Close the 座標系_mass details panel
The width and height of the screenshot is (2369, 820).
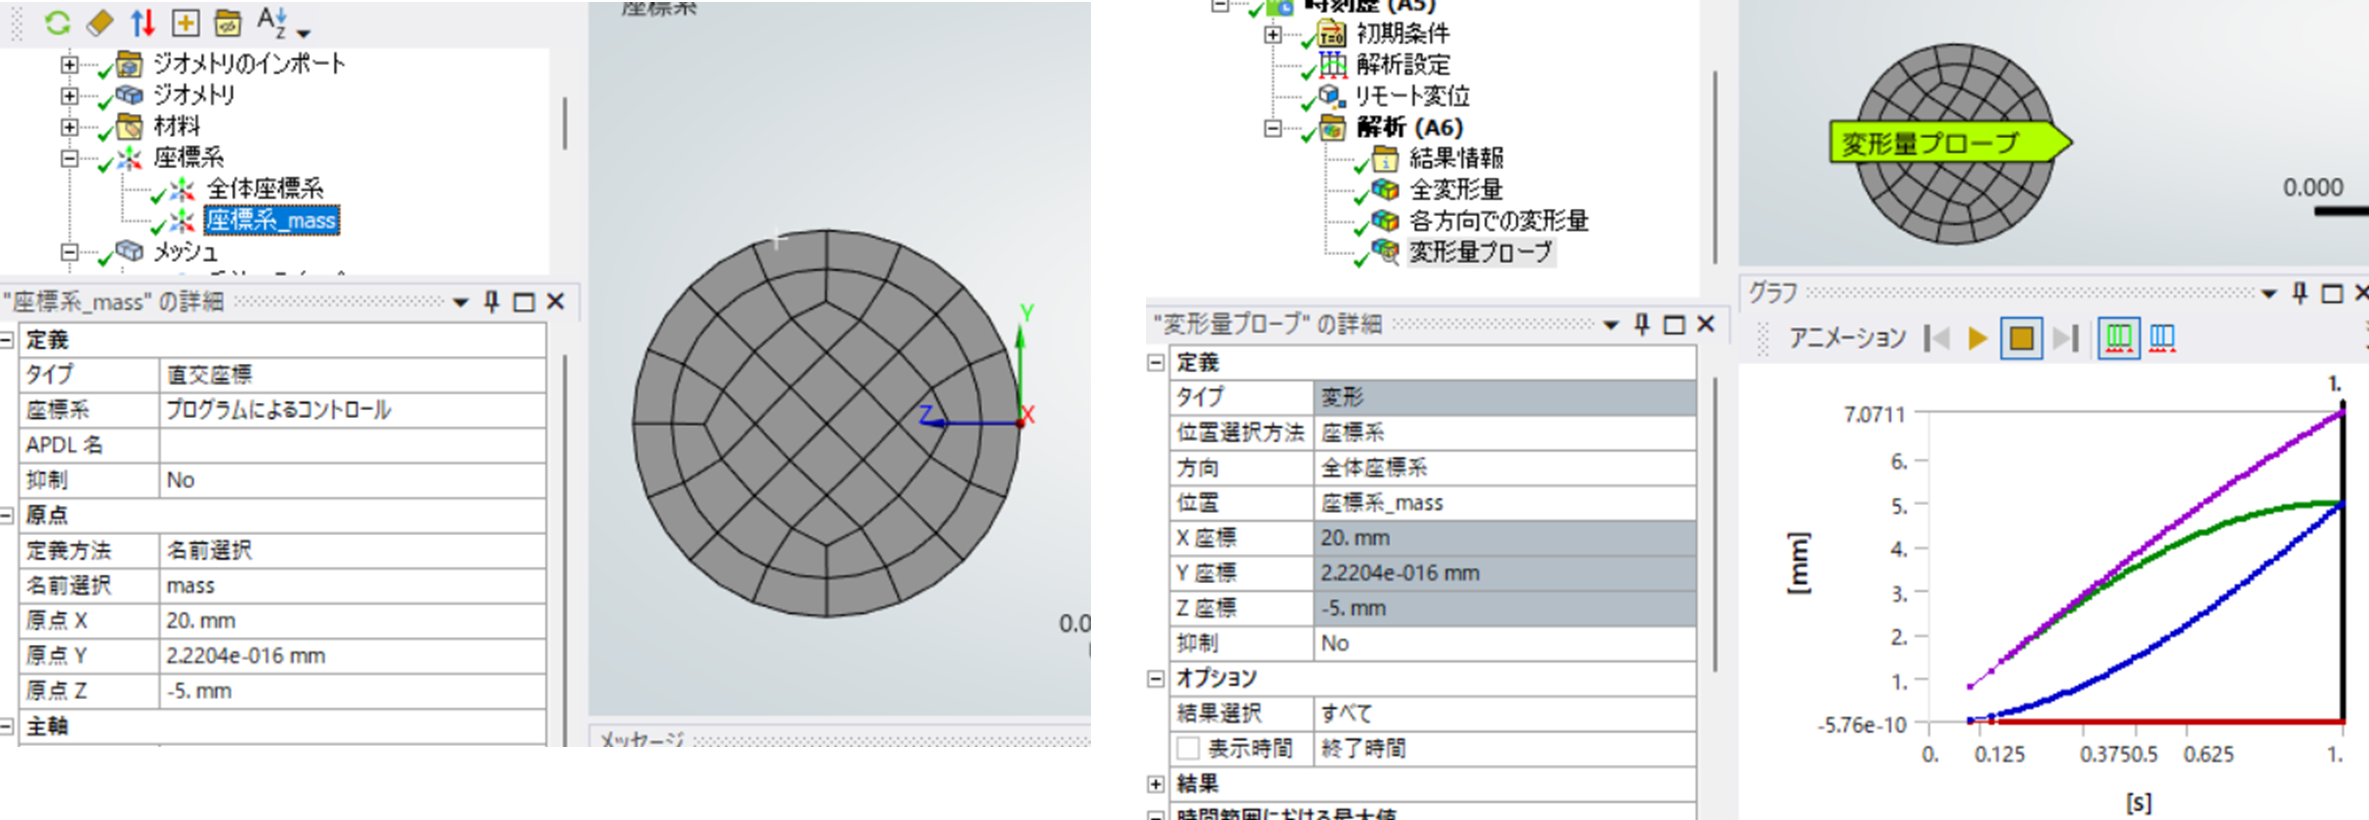[556, 301]
